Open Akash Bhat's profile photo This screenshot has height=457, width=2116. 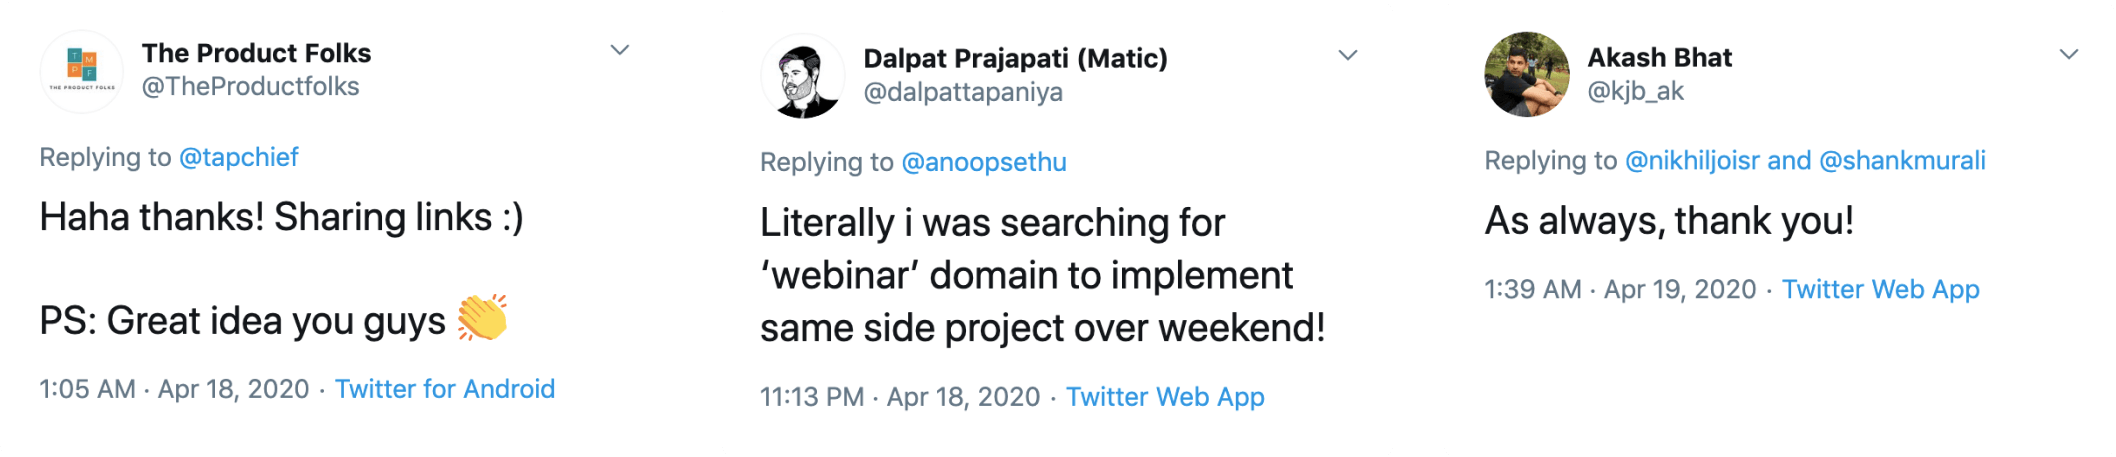click(x=1527, y=74)
